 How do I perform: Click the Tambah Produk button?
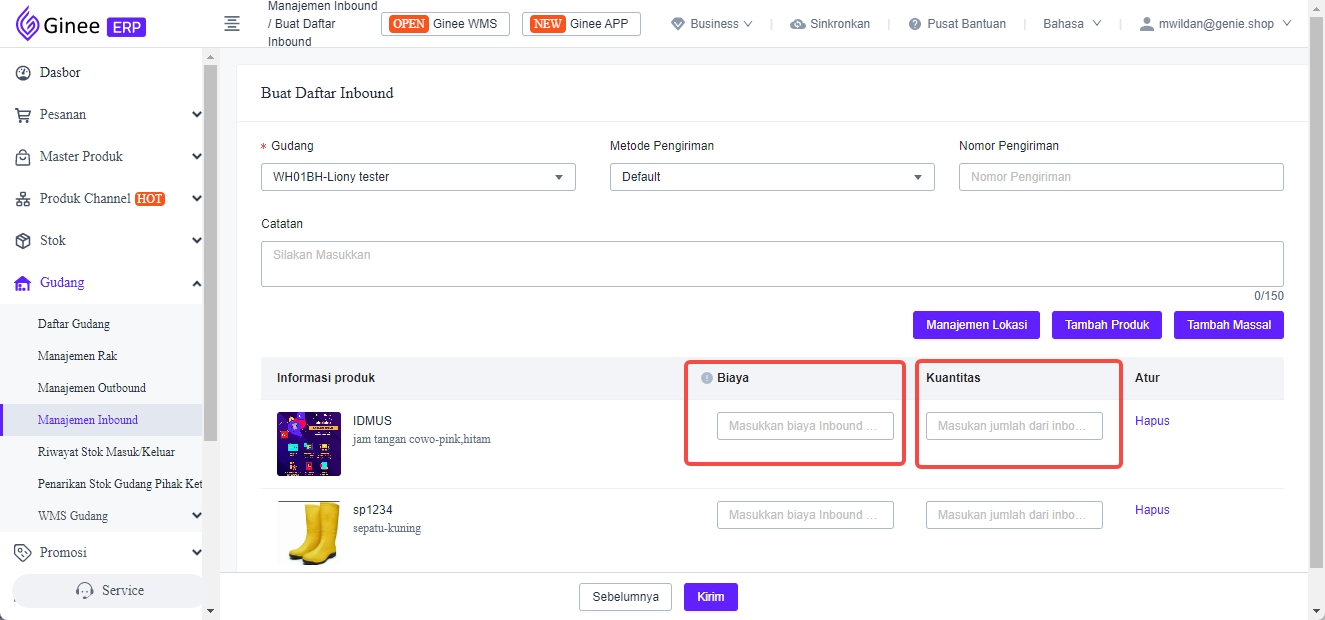click(1107, 325)
